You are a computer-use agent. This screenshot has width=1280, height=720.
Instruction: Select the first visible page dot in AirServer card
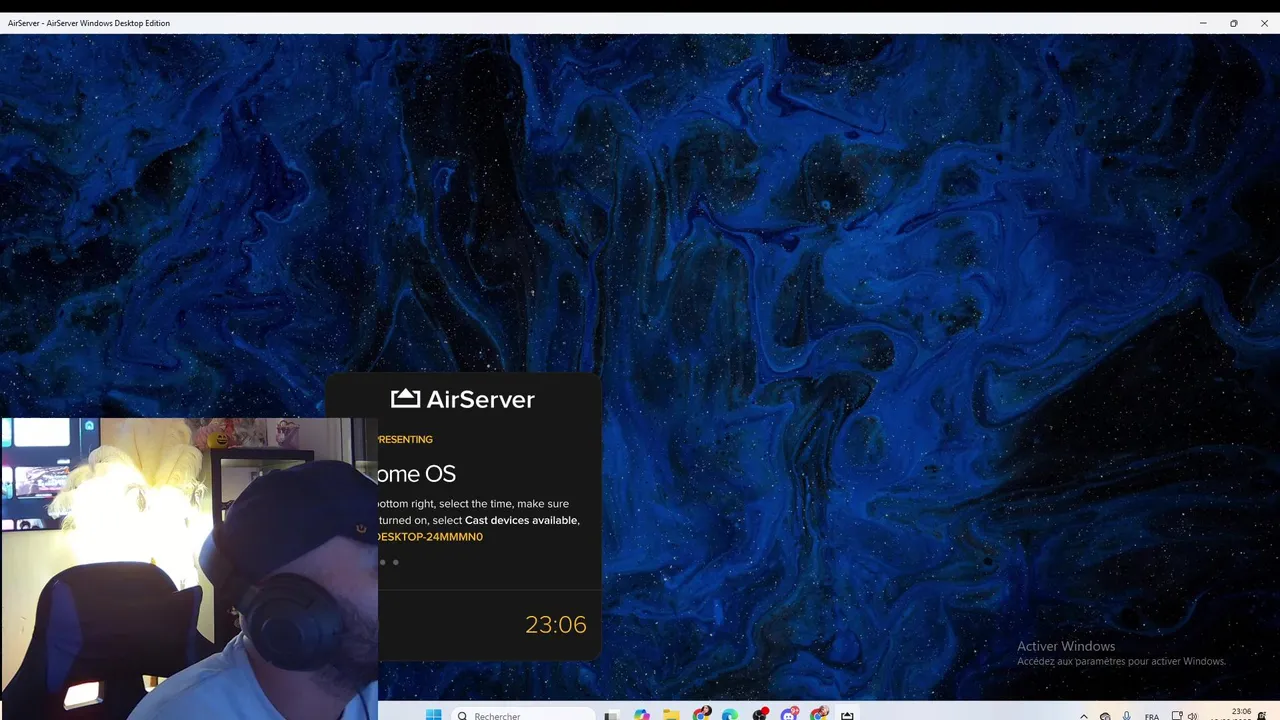382,562
